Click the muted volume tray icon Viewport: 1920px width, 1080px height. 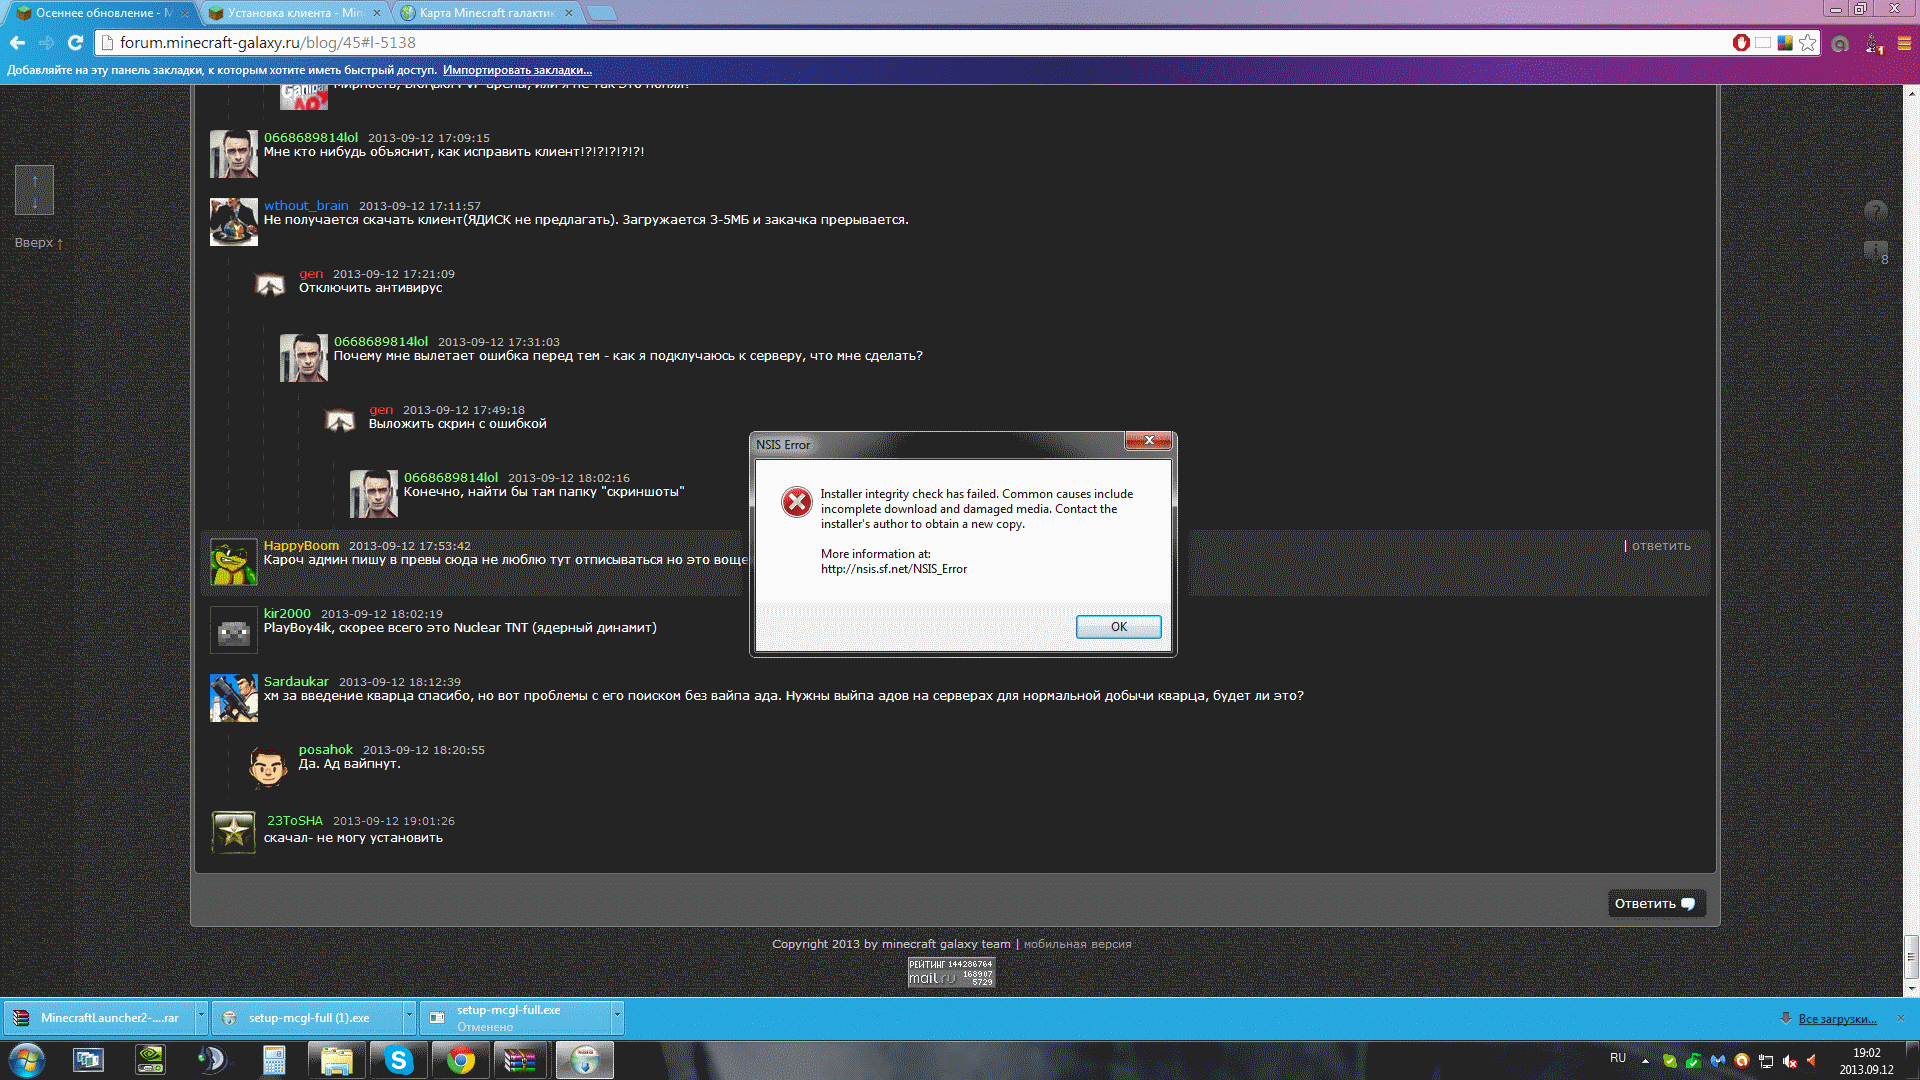(x=1790, y=1061)
